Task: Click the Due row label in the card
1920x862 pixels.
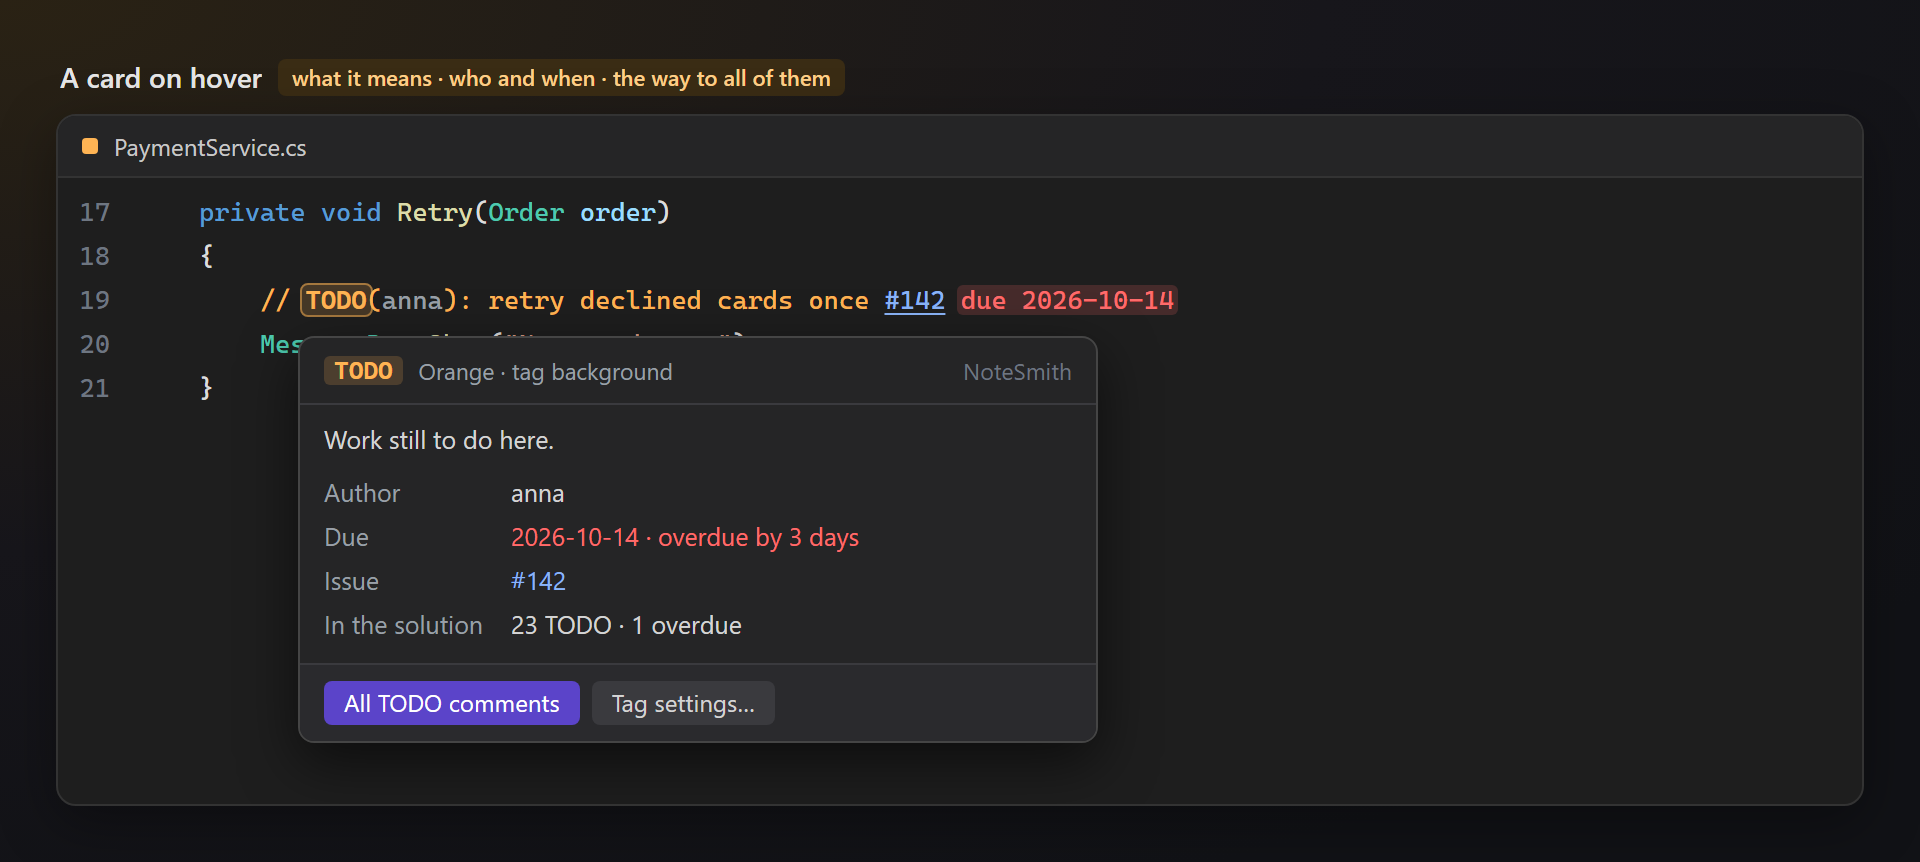Action: pos(346,537)
